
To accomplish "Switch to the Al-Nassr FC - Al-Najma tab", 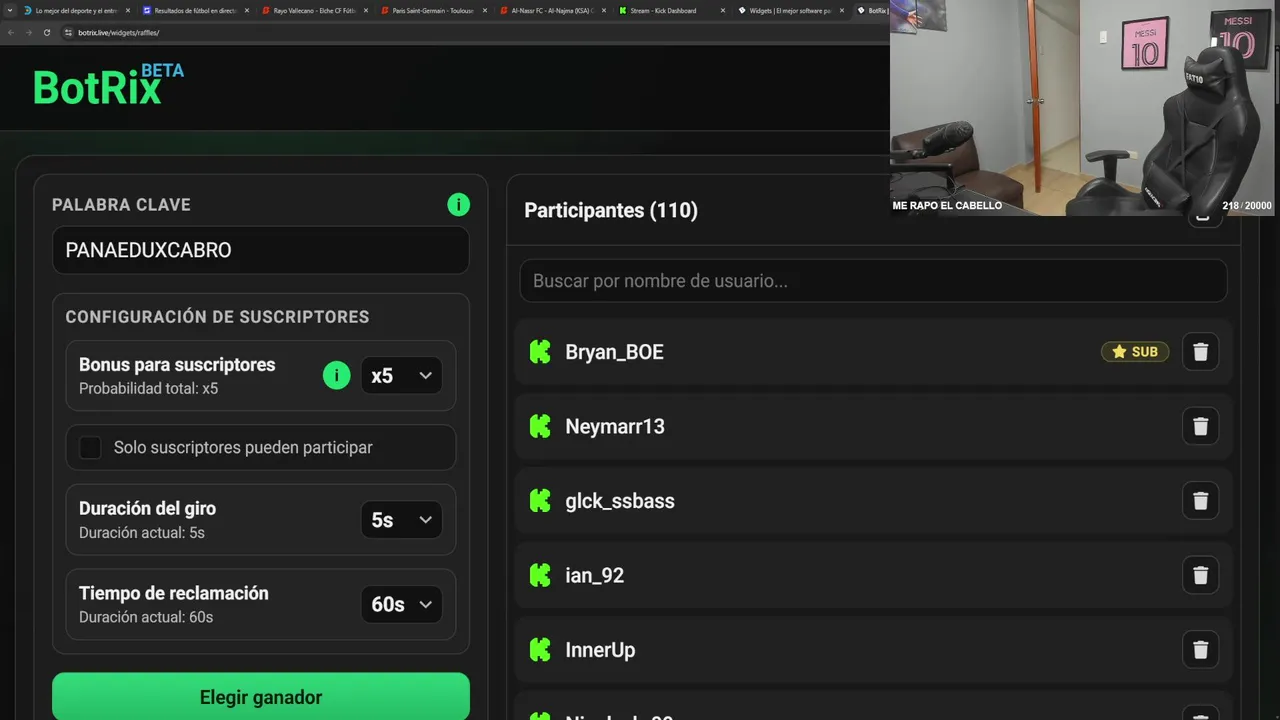I will coord(552,10).
